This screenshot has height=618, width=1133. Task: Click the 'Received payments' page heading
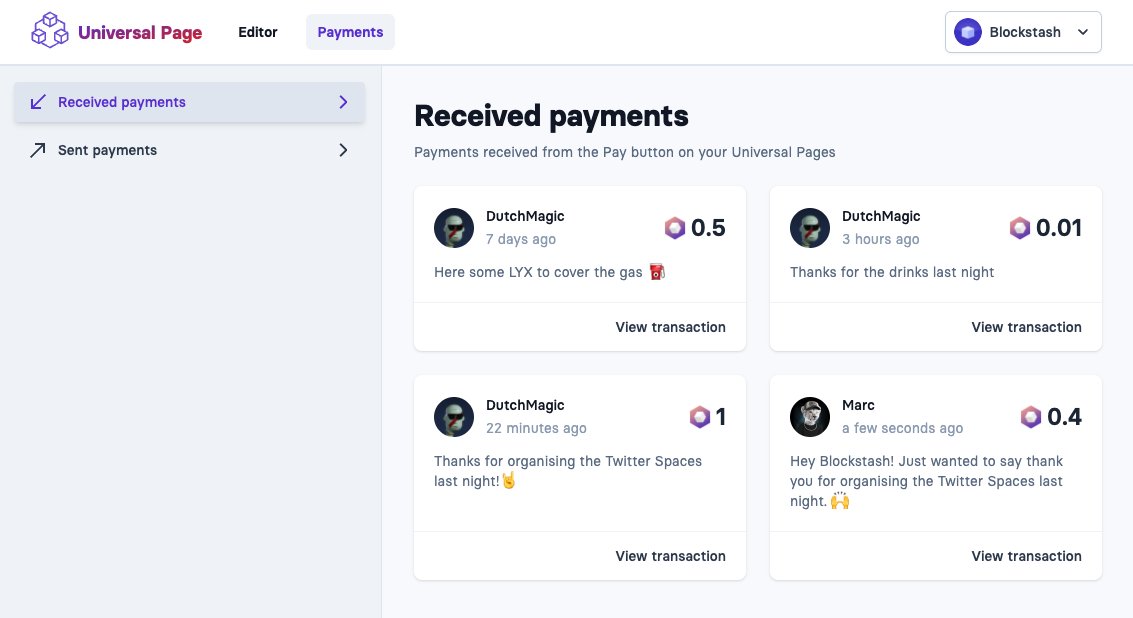tap(551, 116)
